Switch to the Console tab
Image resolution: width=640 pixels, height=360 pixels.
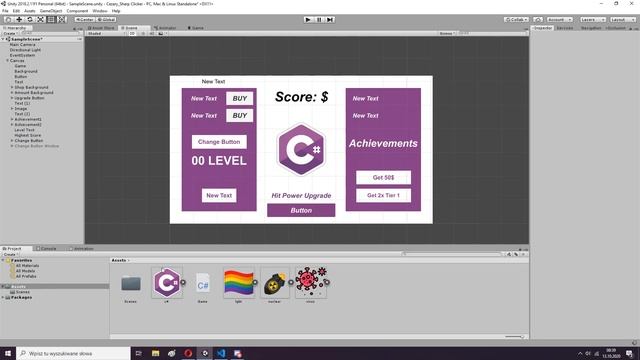[x=46, y=248]
